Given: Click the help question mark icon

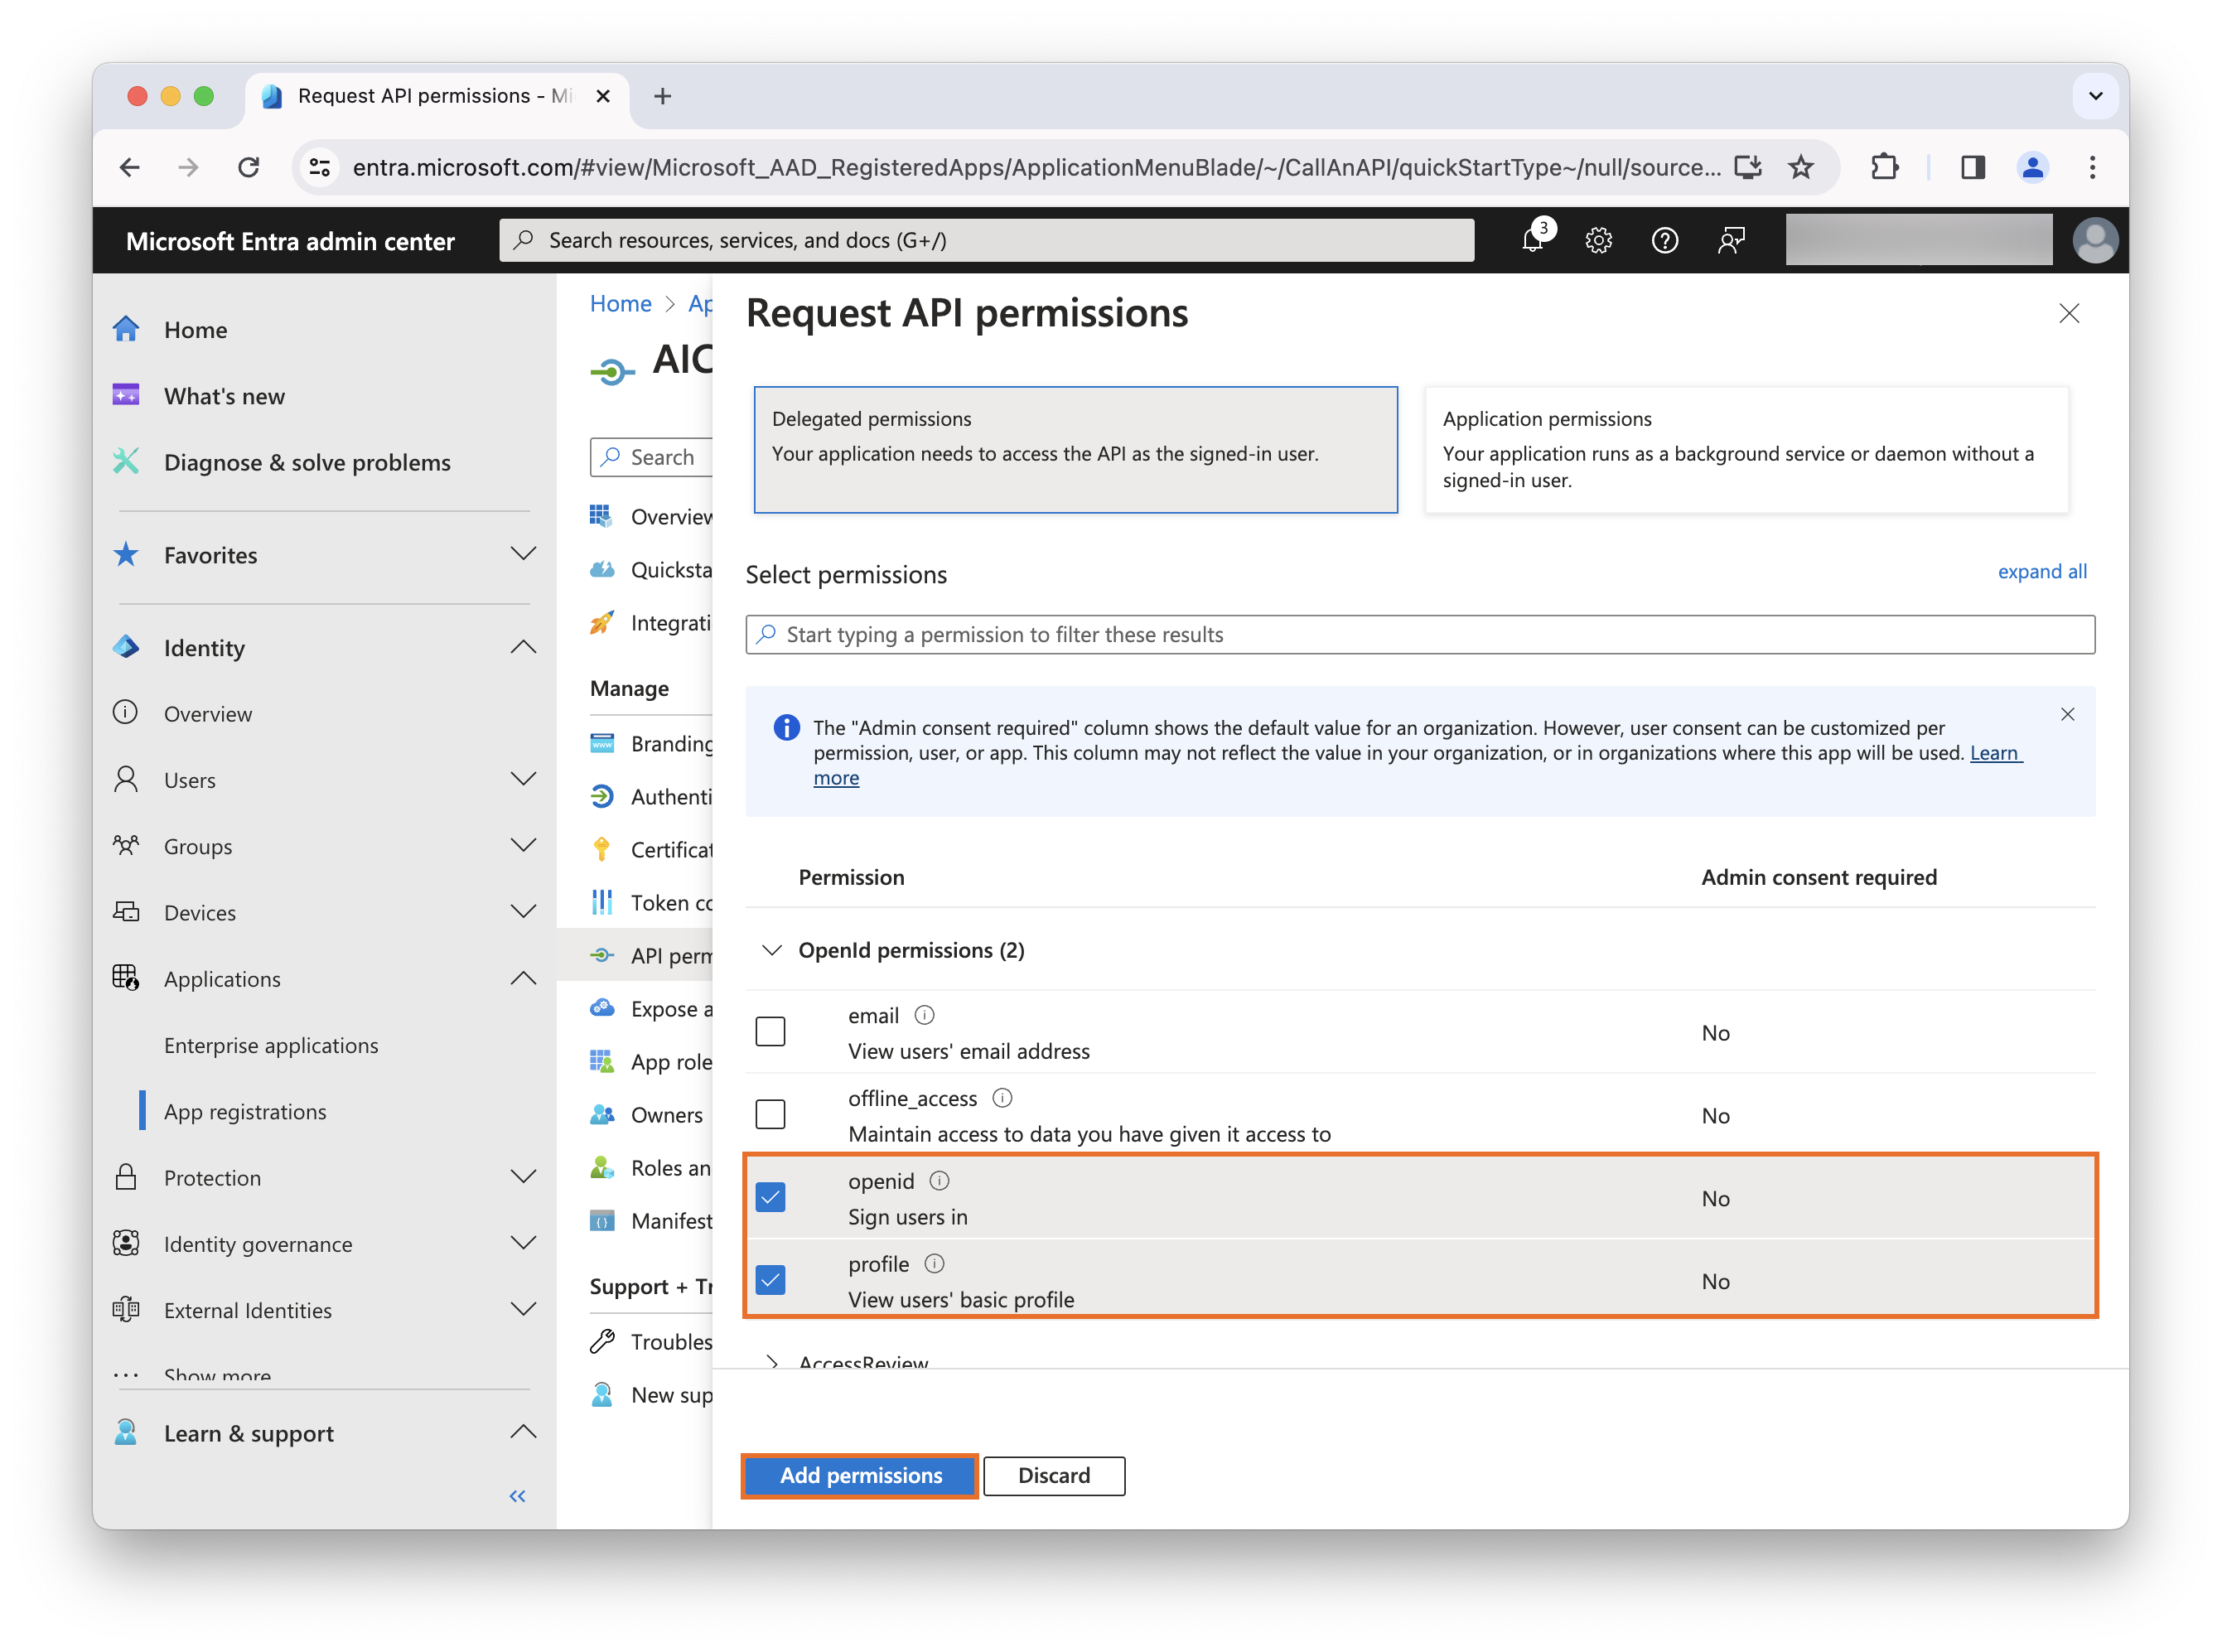Looking at the screenshot, I should click(1665, 240).
